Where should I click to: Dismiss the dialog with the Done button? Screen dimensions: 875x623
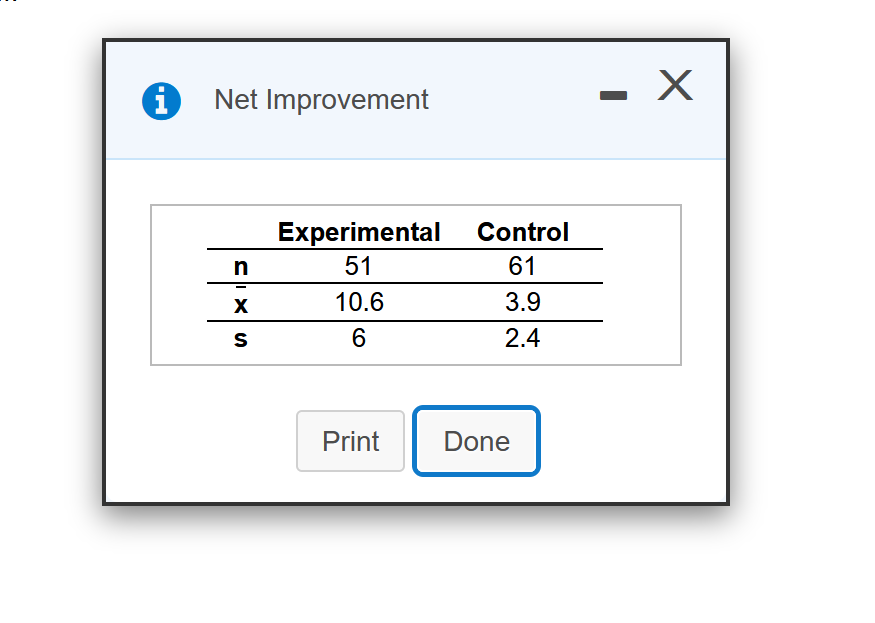(x=477, y=441)
